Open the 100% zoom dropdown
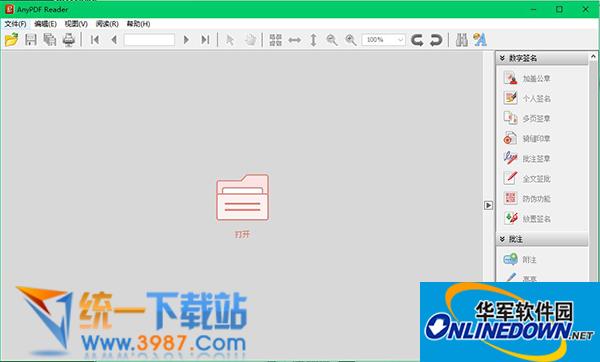The height and width of the screenshot is (362, 600). [x=383, y=40]
